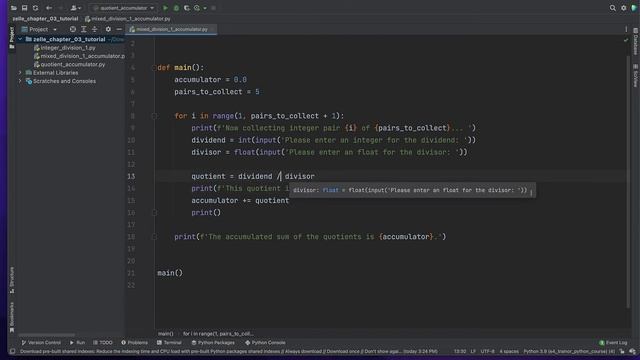
Task: Open Terminal tool window
Action: pyautogui.click(x=169, y=343)
